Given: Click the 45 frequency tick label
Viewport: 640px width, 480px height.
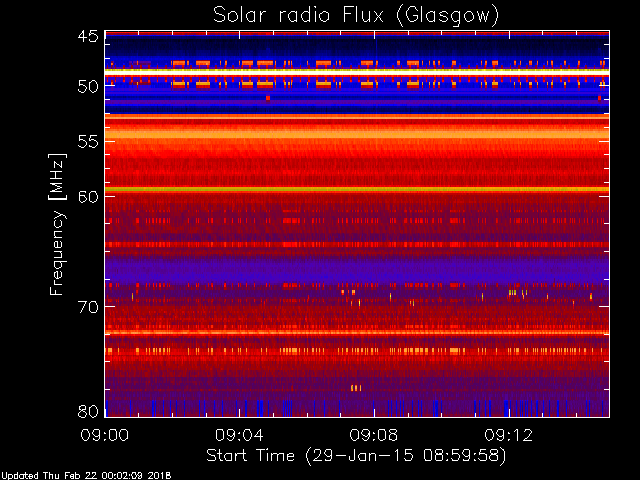Looking at the screenshot, I should tap(88, 37).
